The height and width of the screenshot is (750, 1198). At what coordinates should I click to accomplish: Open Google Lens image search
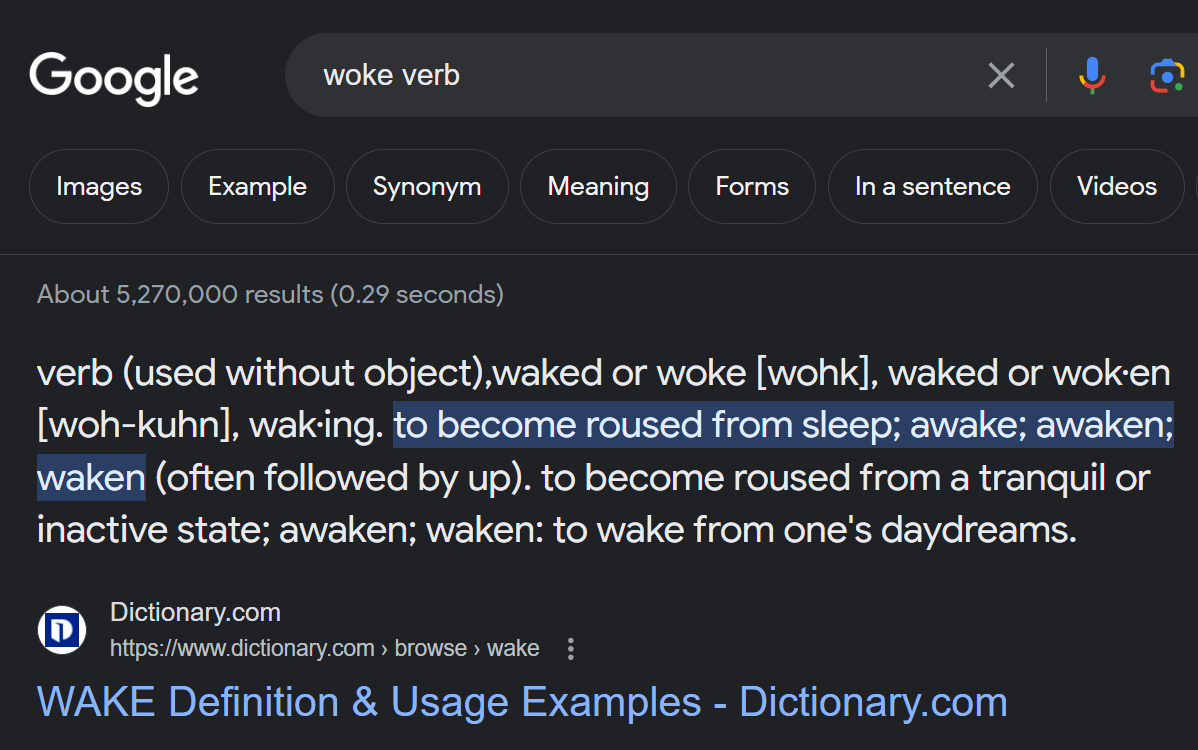click(1166, 75)
